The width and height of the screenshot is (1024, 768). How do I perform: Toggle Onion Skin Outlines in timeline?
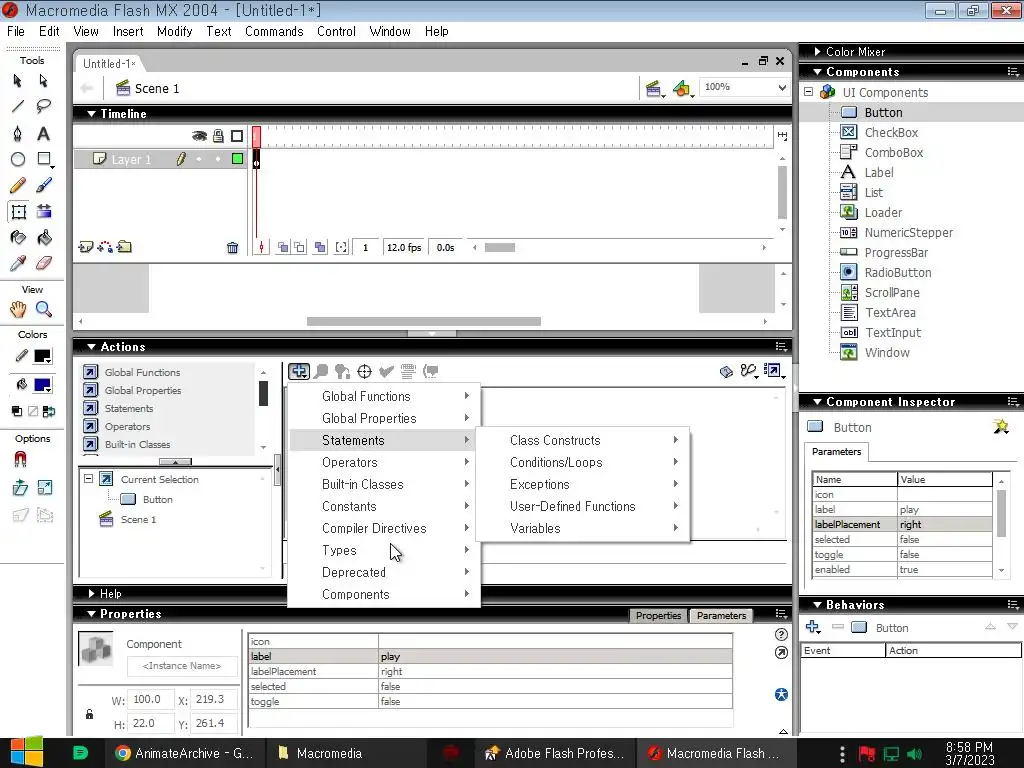299,248
